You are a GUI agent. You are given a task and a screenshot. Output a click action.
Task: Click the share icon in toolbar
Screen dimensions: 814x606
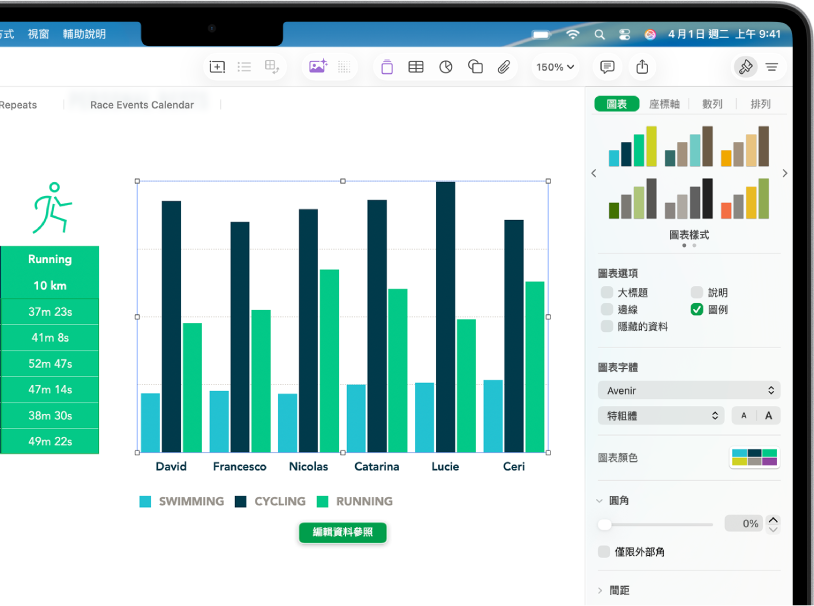pos(642,67)
